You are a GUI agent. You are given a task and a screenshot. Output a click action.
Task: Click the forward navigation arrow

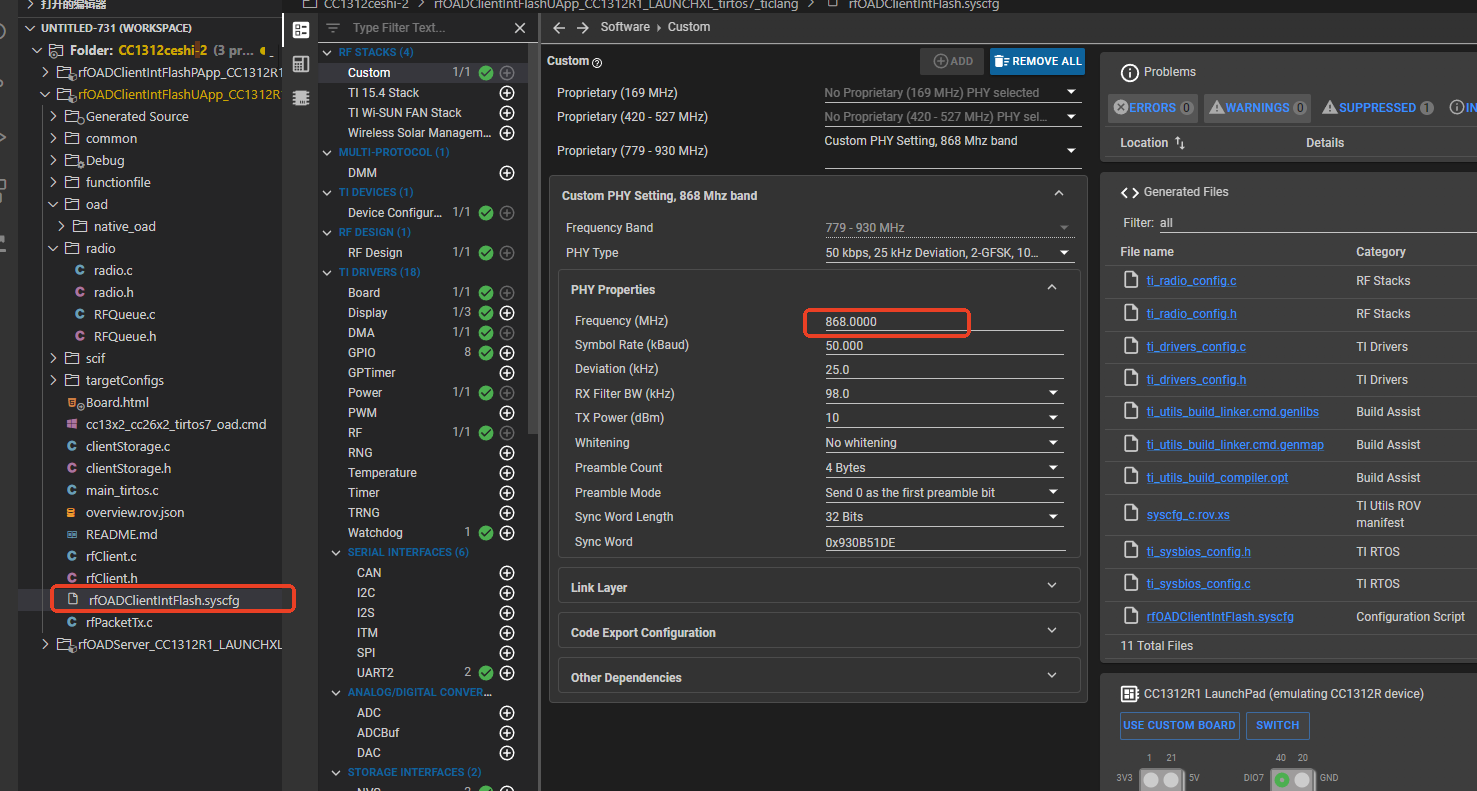pyautogui.click(x=584, y=27)
